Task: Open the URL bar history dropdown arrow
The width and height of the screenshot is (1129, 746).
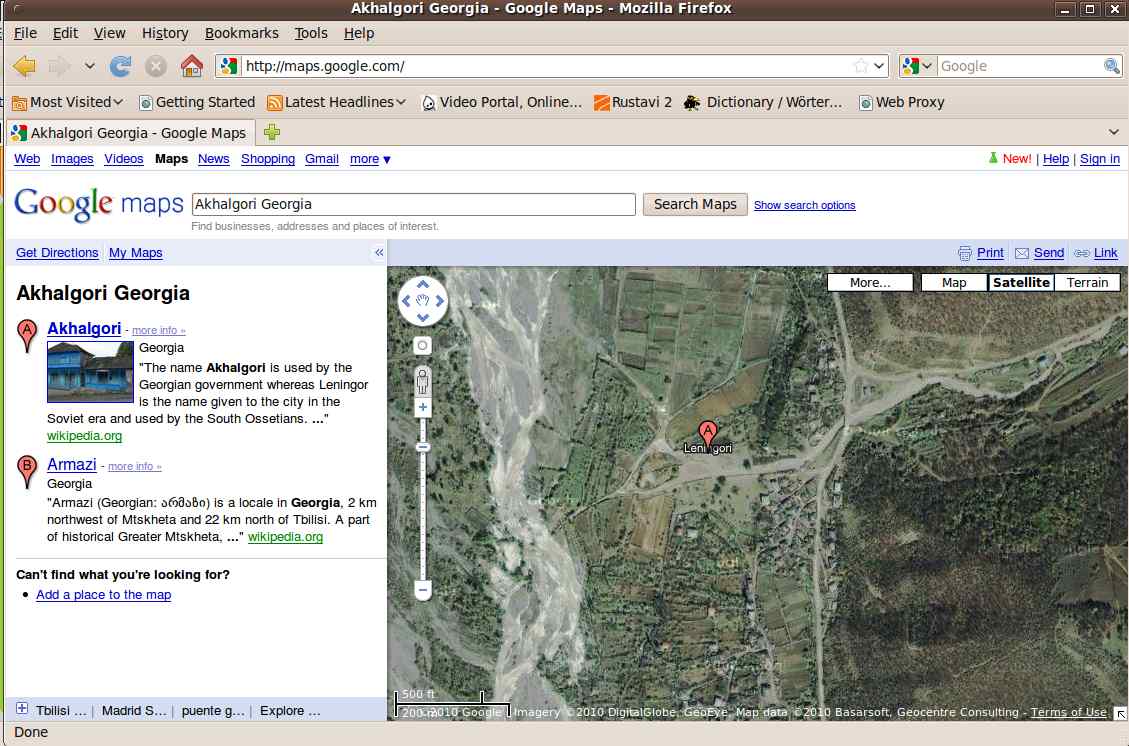Action: 879,66
